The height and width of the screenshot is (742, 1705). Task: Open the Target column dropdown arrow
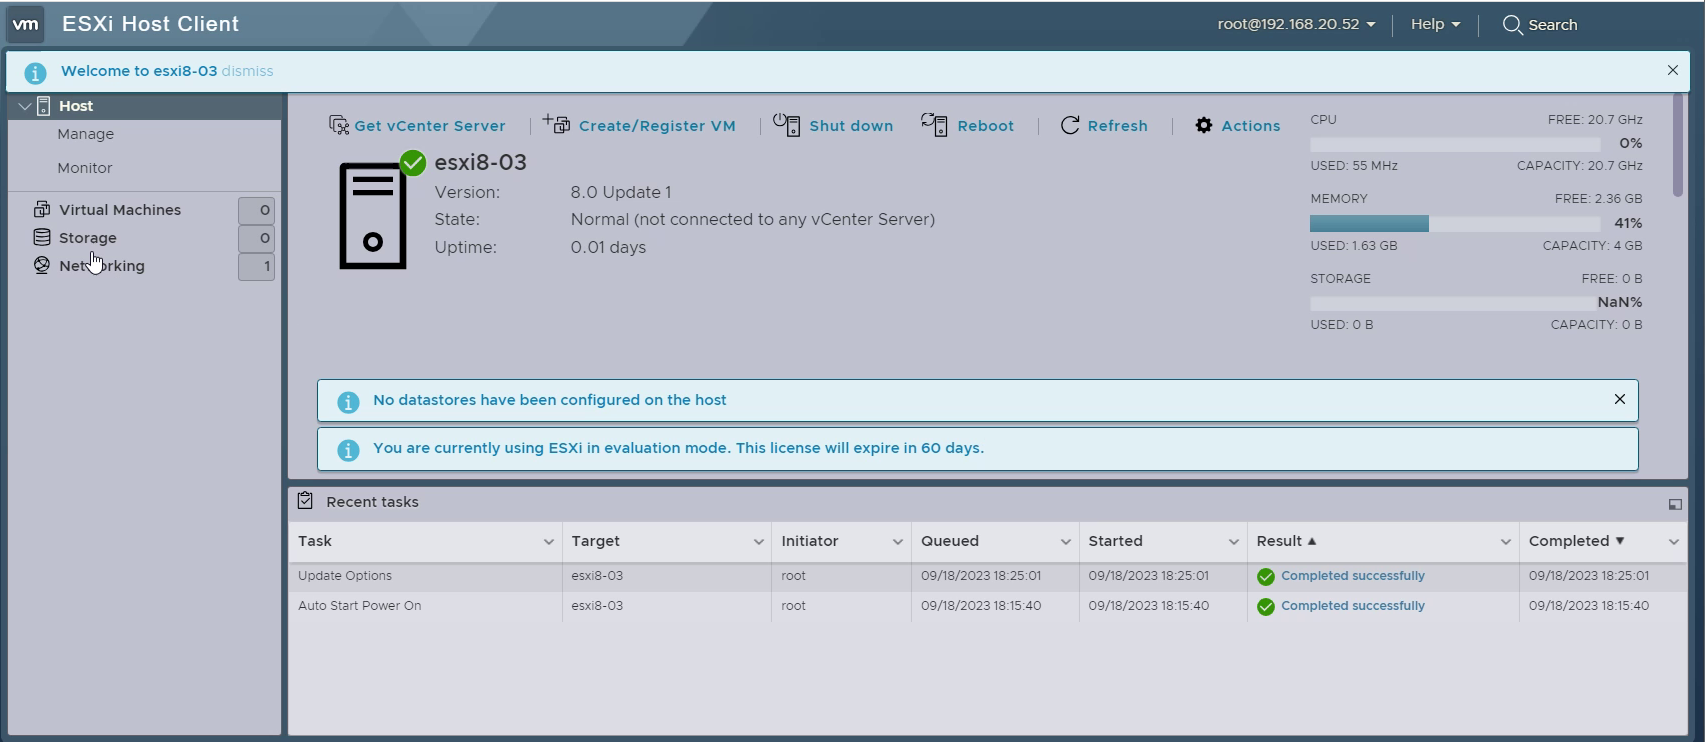pyautogui.click(x=759, y=542)
